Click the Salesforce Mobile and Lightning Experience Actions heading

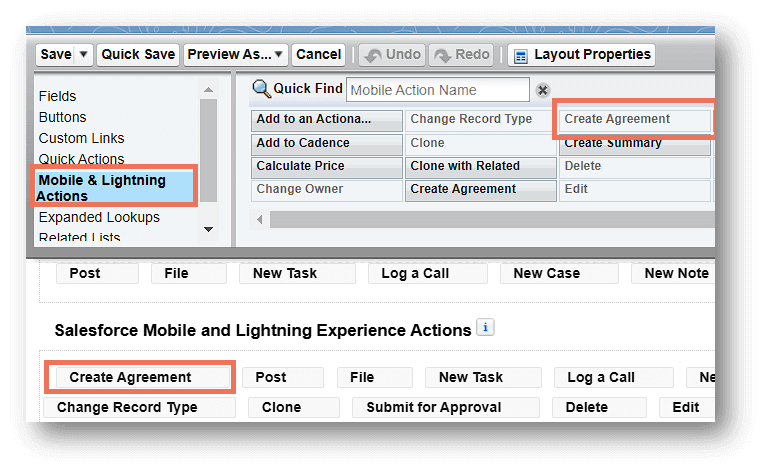pyautogui.click(x=263, y=330)
